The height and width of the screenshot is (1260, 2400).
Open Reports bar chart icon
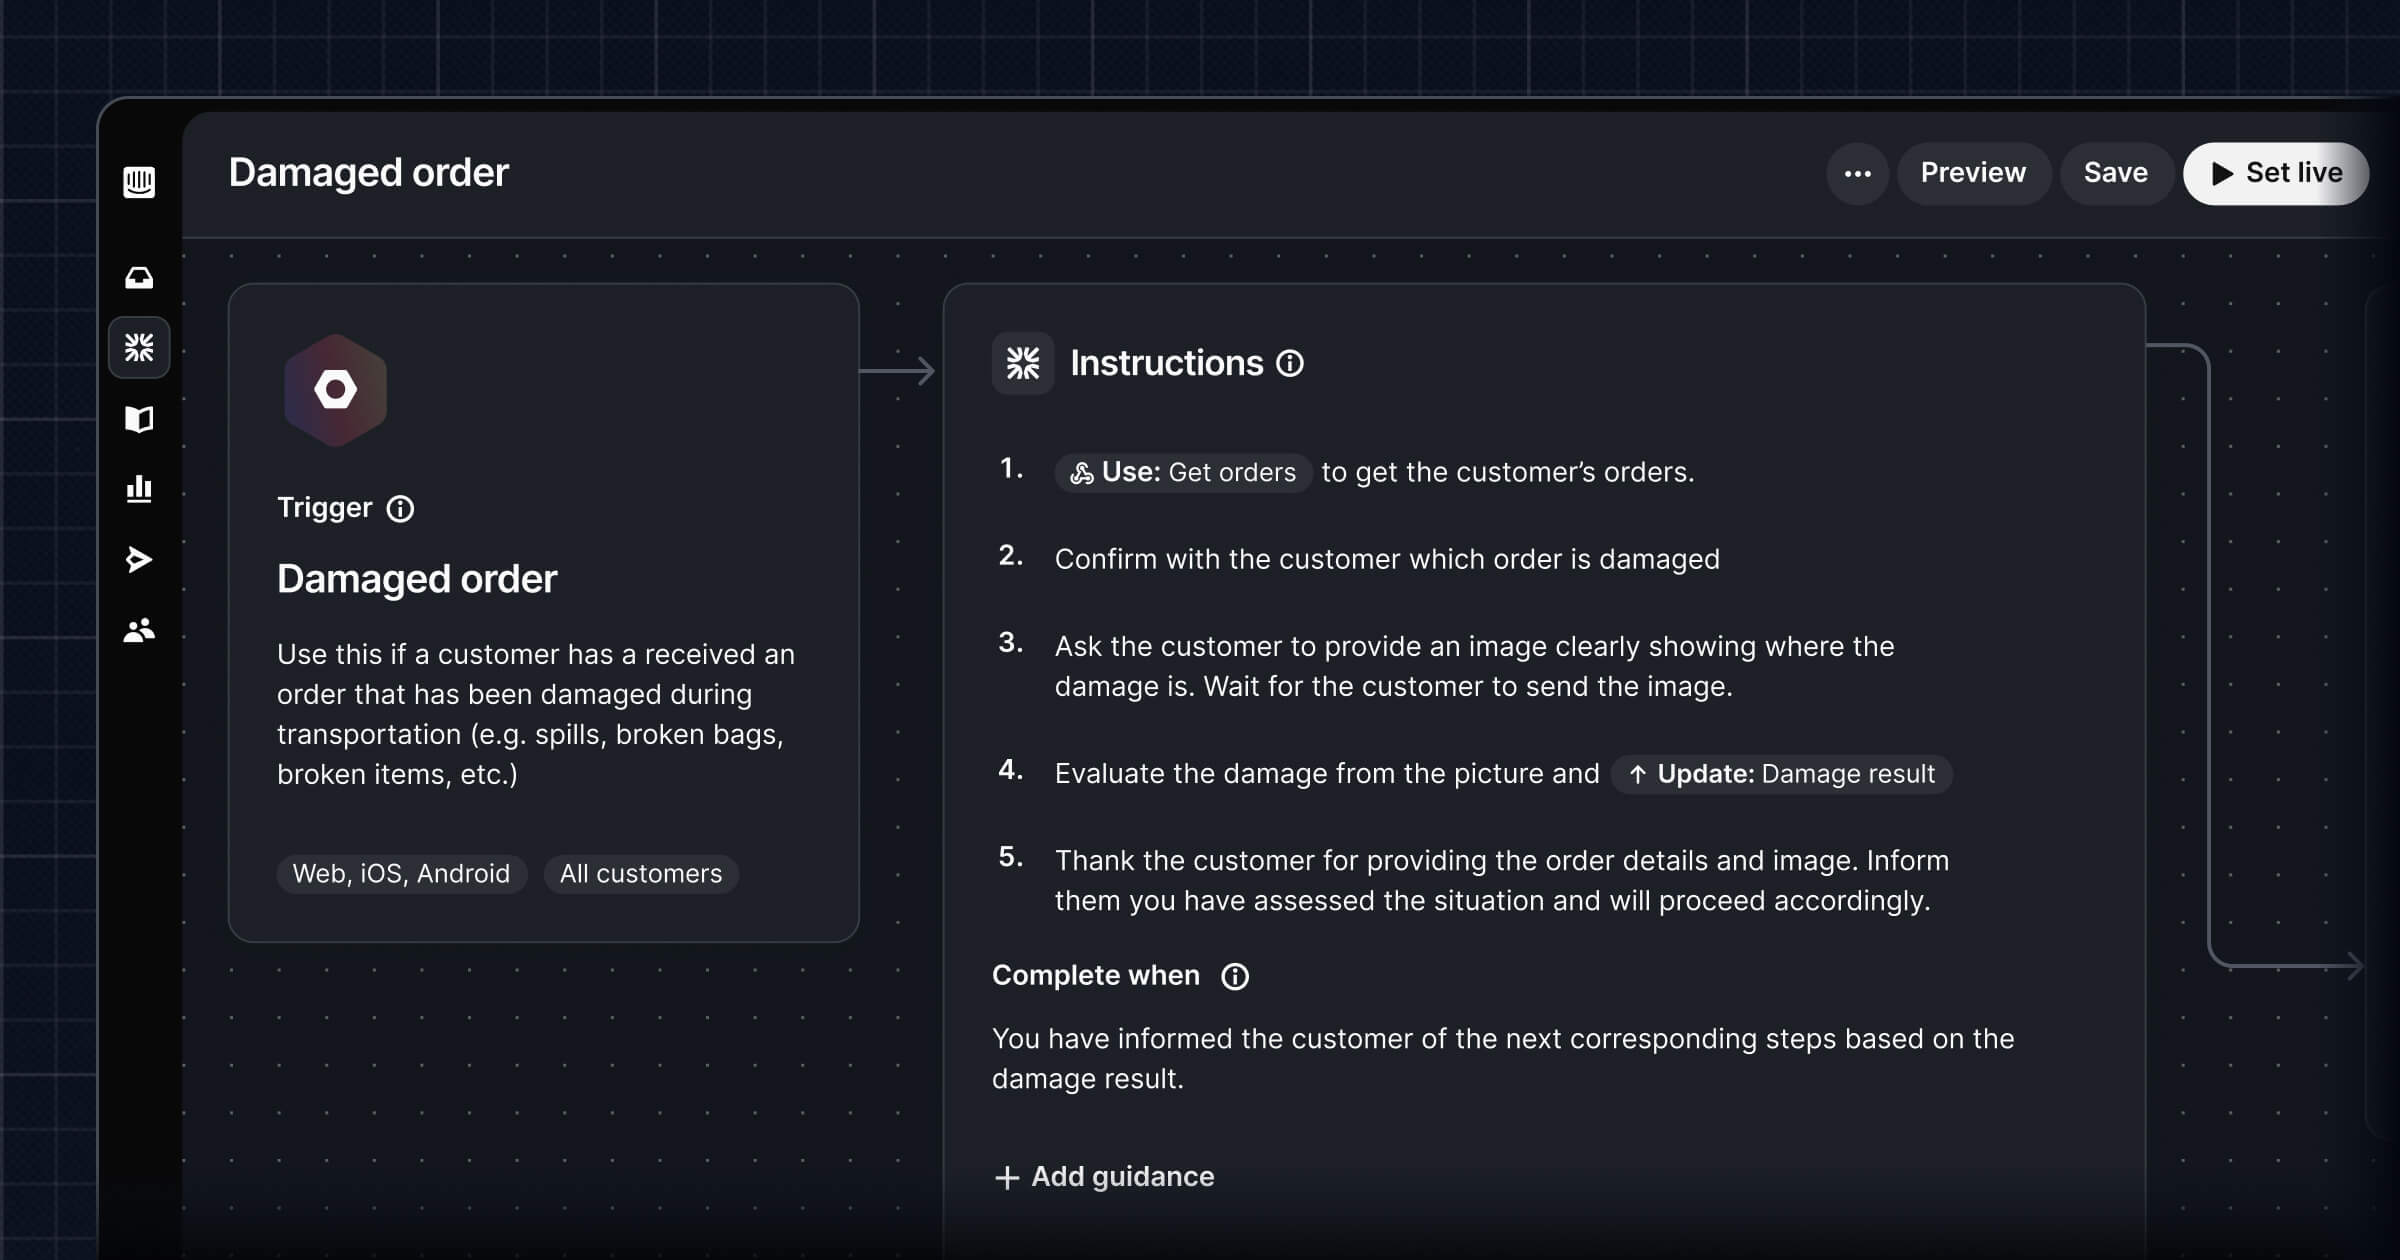(139, 489)
